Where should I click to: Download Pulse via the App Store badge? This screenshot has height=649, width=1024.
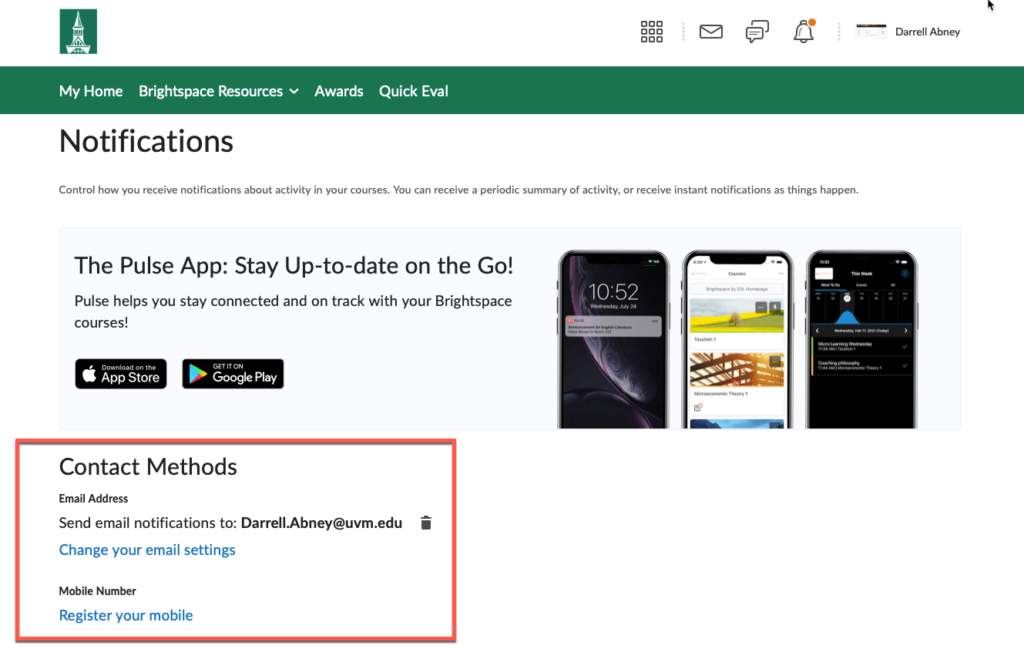120,373
